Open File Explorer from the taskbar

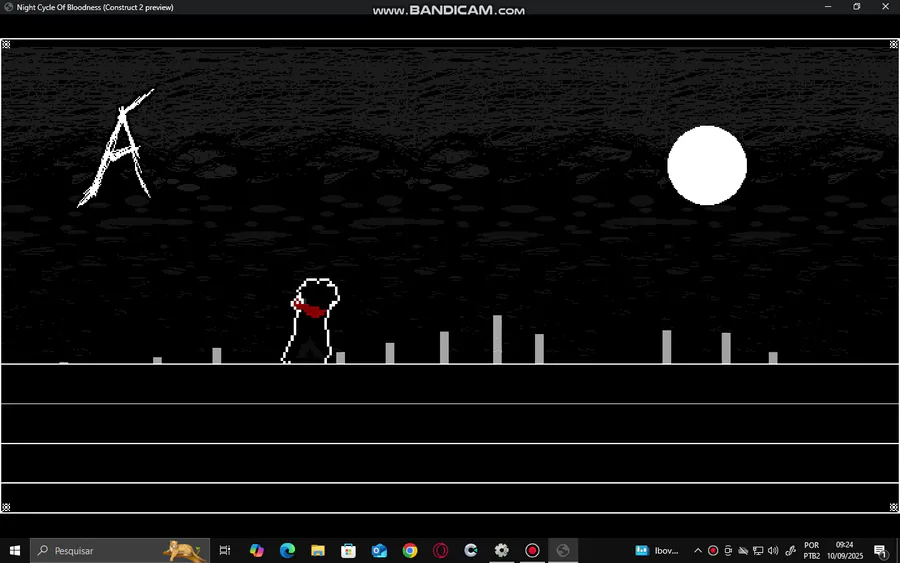(x=317, y=550)
